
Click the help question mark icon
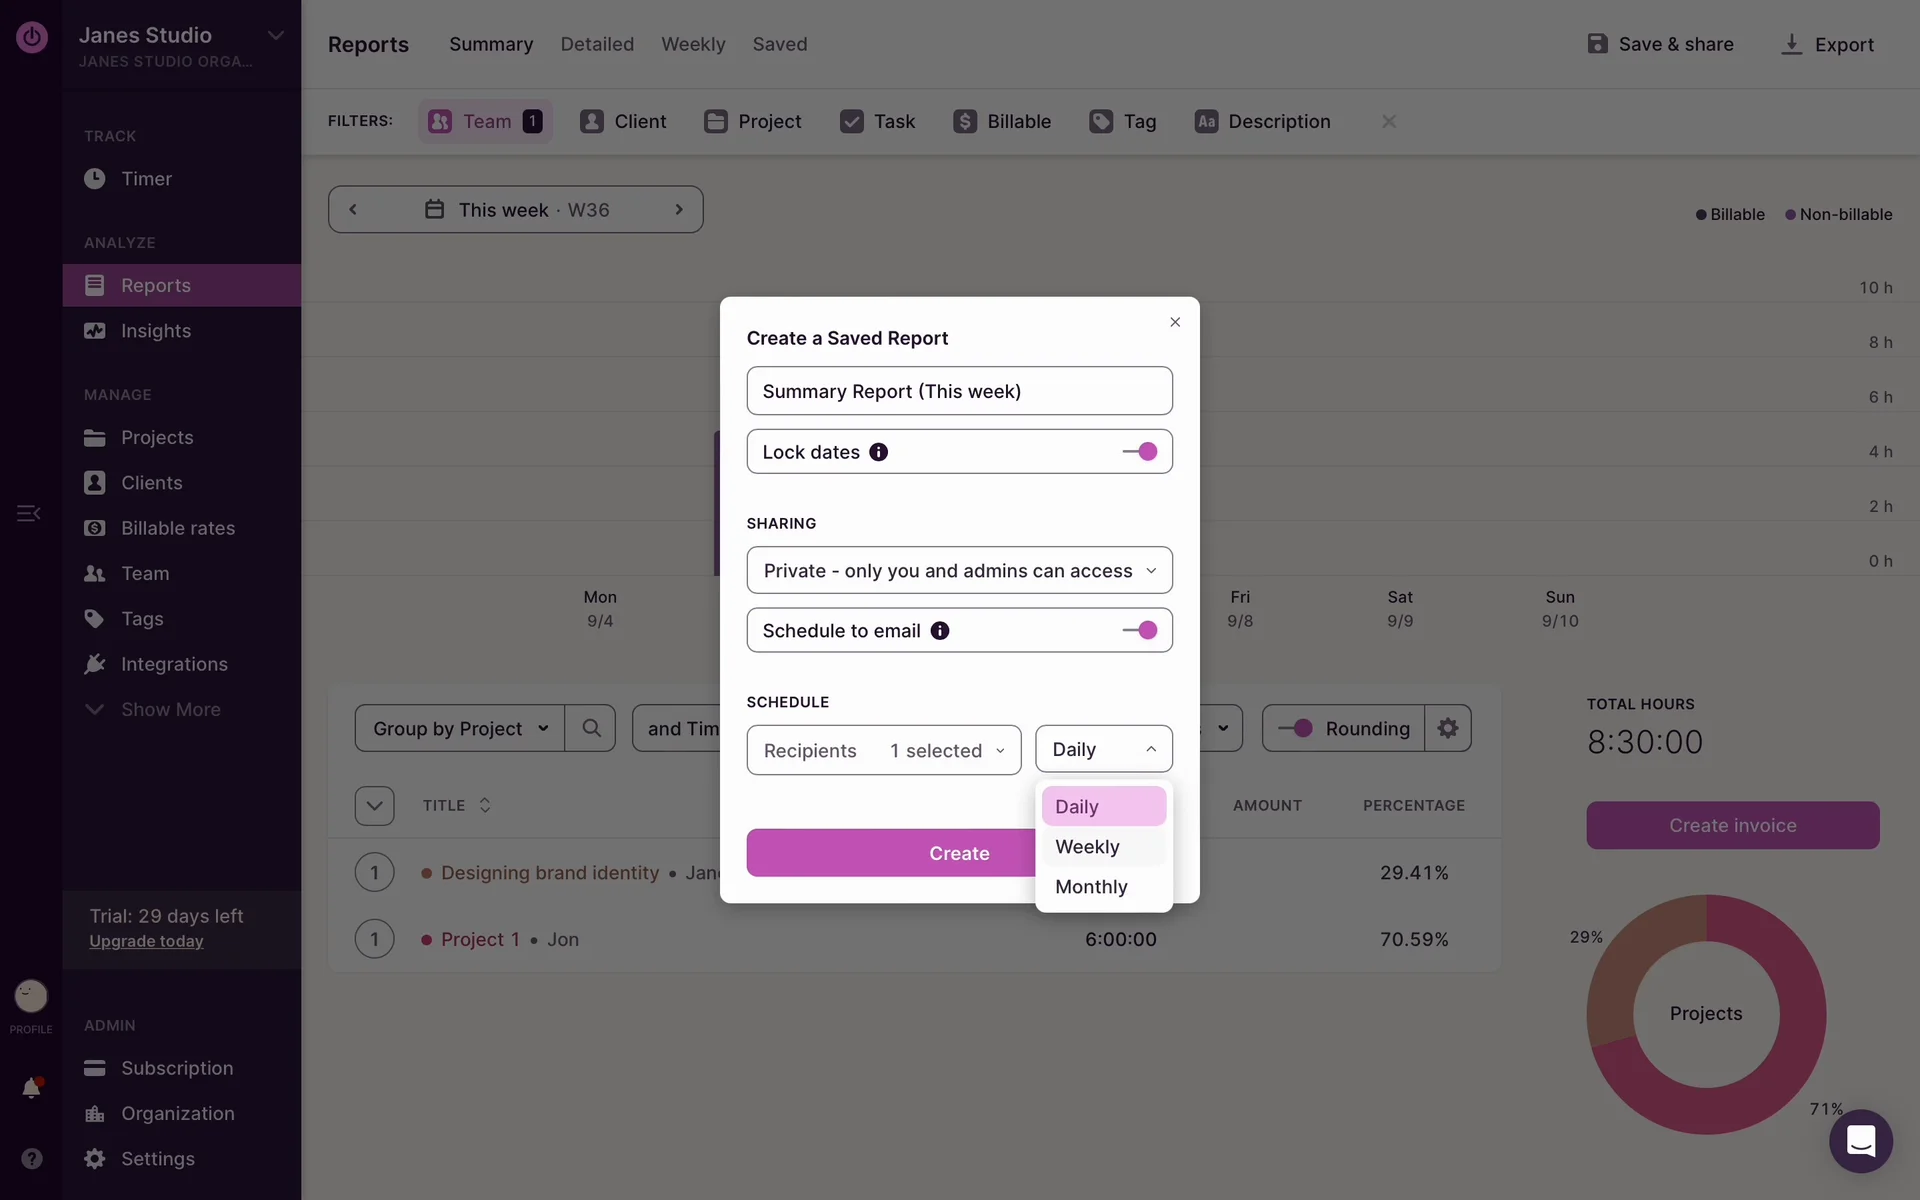tap(31, 1158)
